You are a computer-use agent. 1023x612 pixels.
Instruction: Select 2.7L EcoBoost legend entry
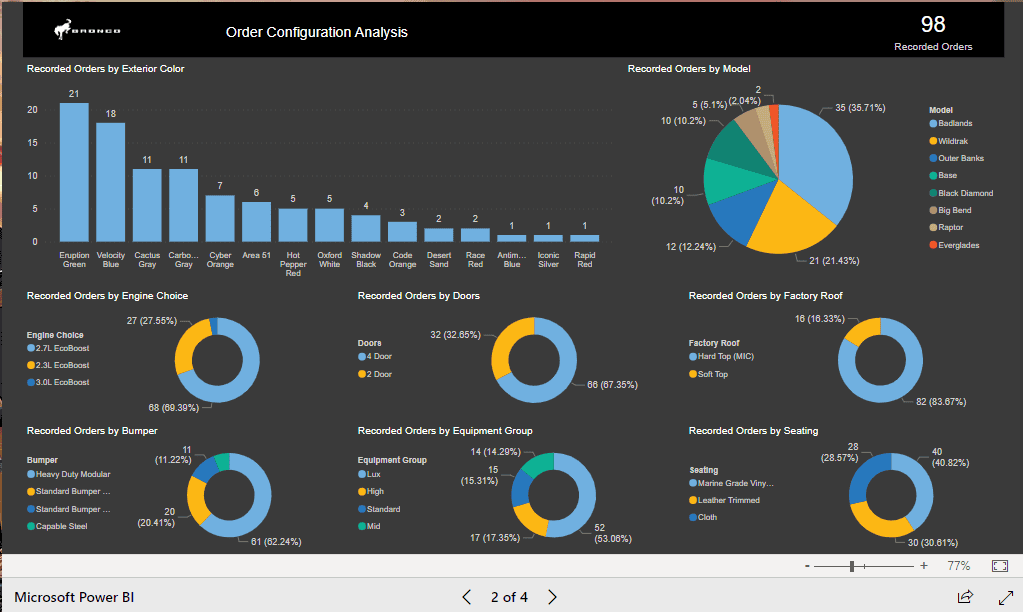click(x=58, y=348)
